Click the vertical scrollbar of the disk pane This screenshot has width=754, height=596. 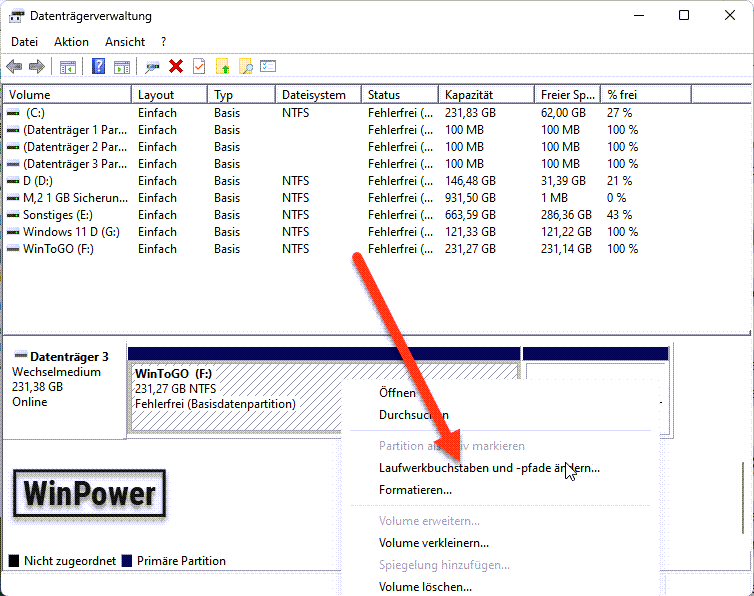(744, 497)
